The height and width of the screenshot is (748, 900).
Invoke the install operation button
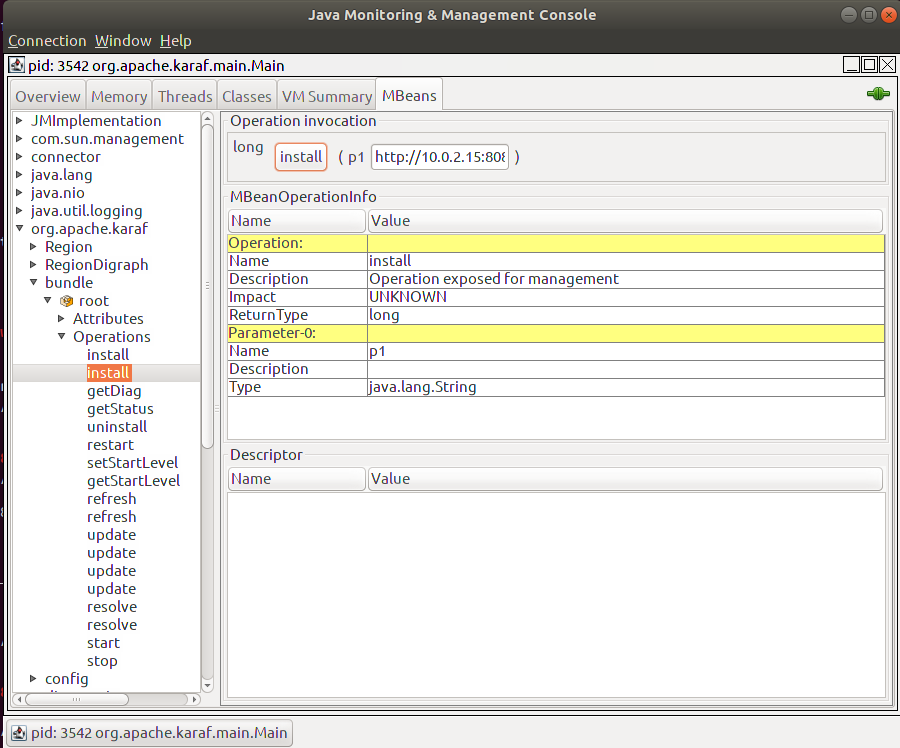click(x=301, y=157)
